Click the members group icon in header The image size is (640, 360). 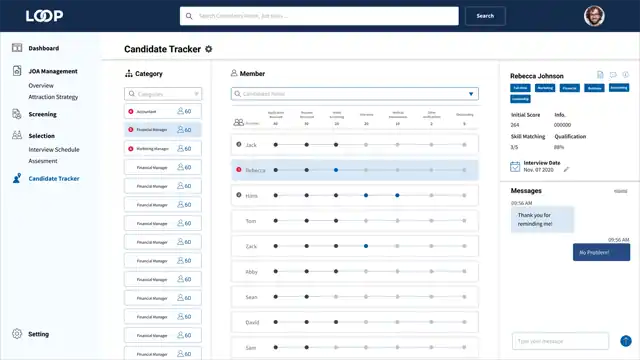pyautogui.click(x=238, y=122)
